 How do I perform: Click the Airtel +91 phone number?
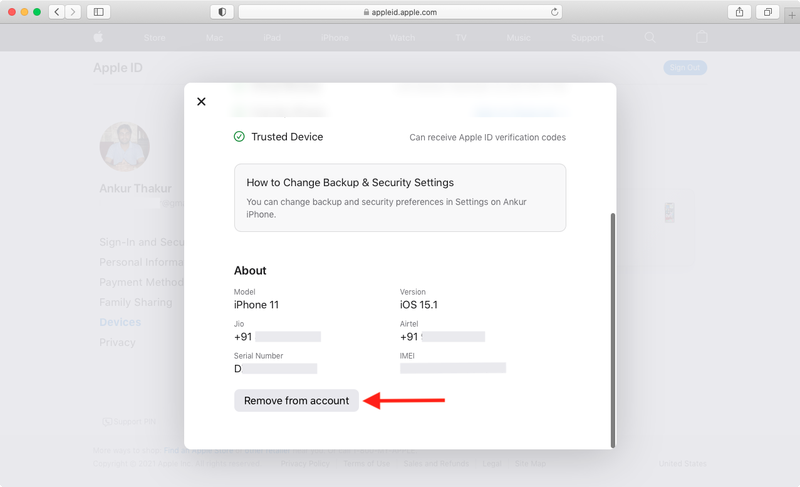tap(442, 337)
